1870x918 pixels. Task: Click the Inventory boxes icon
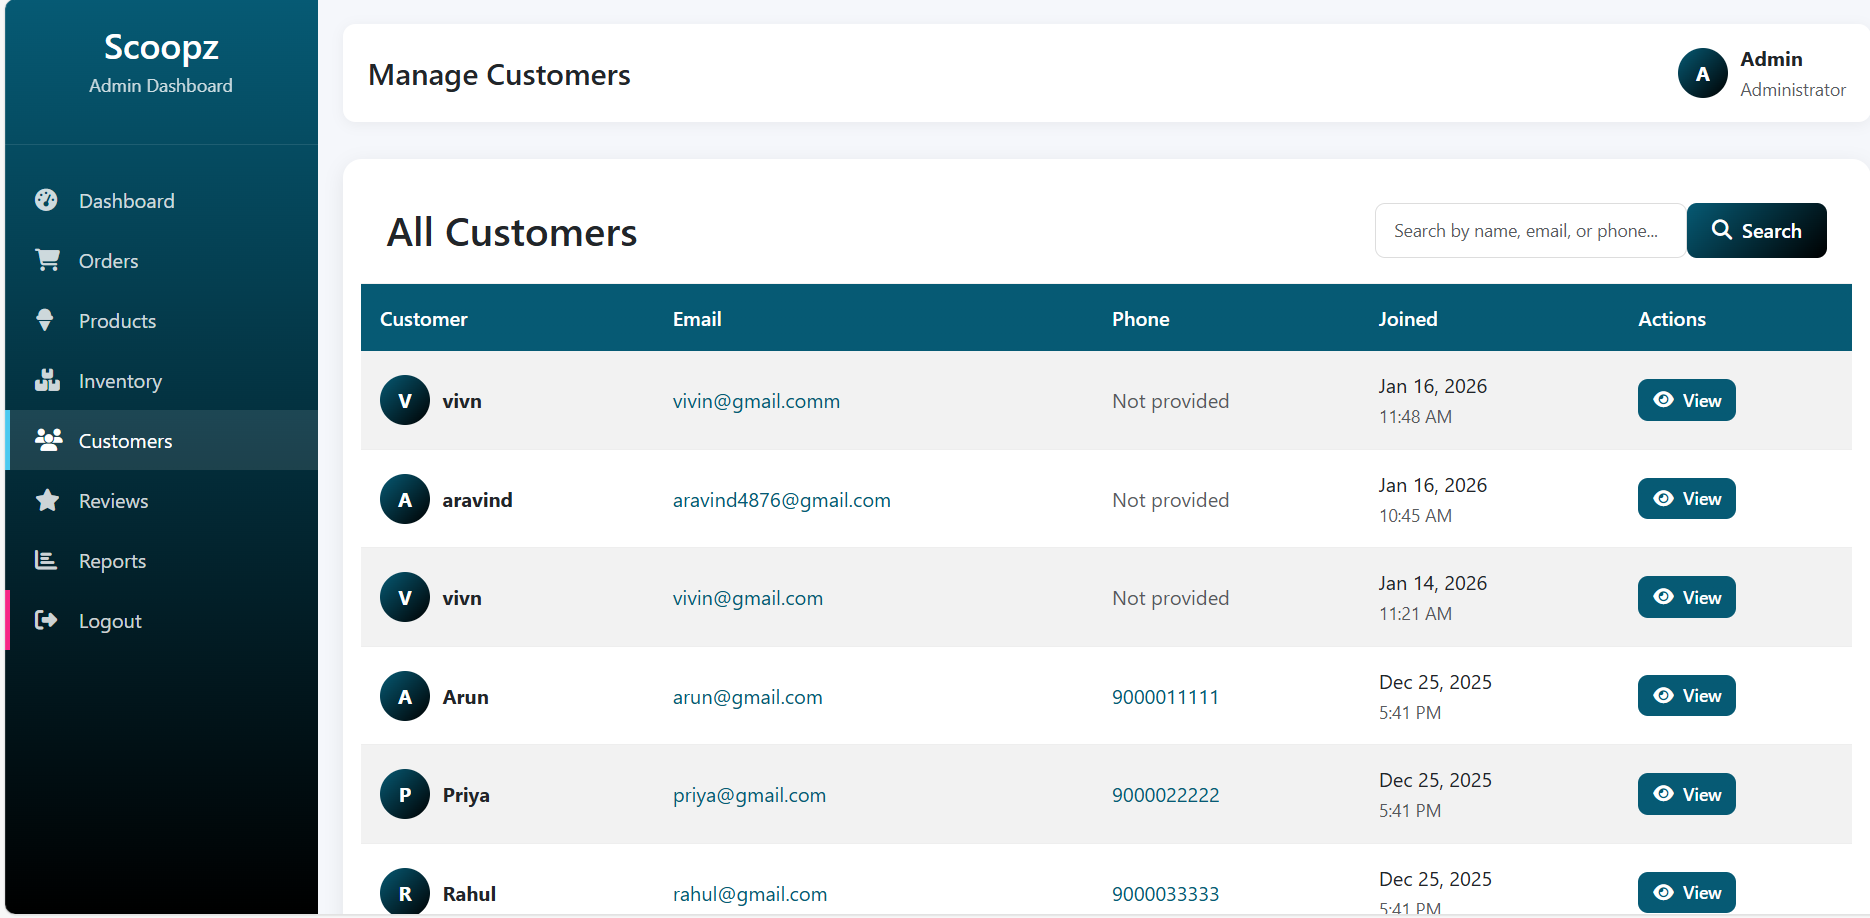(x=47, y=380)
